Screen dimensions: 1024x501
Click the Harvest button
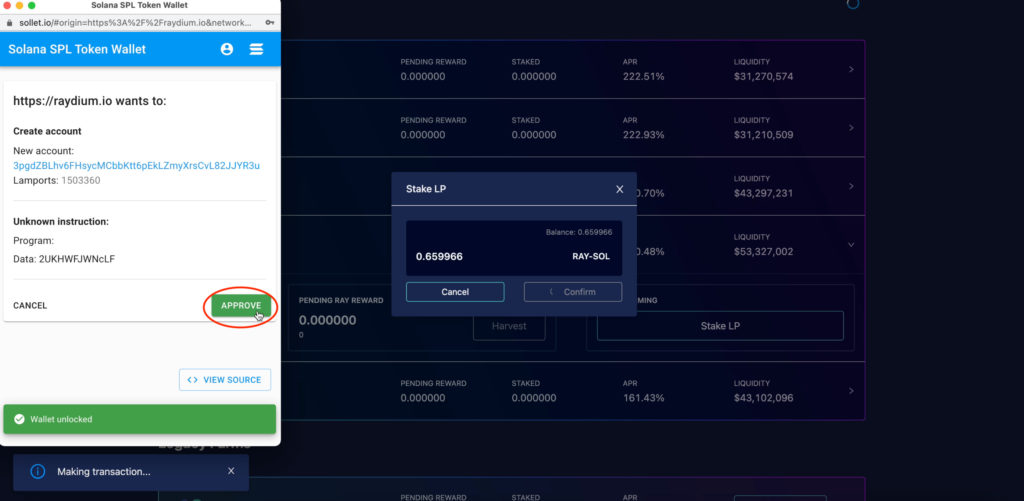509,325
